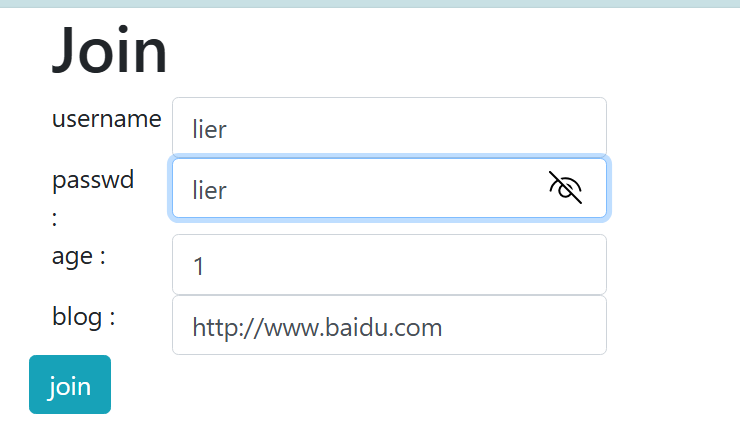Click blank area in username field after lier
The image size is (740, 421).
pyautogui.click(x=415, y=128)
